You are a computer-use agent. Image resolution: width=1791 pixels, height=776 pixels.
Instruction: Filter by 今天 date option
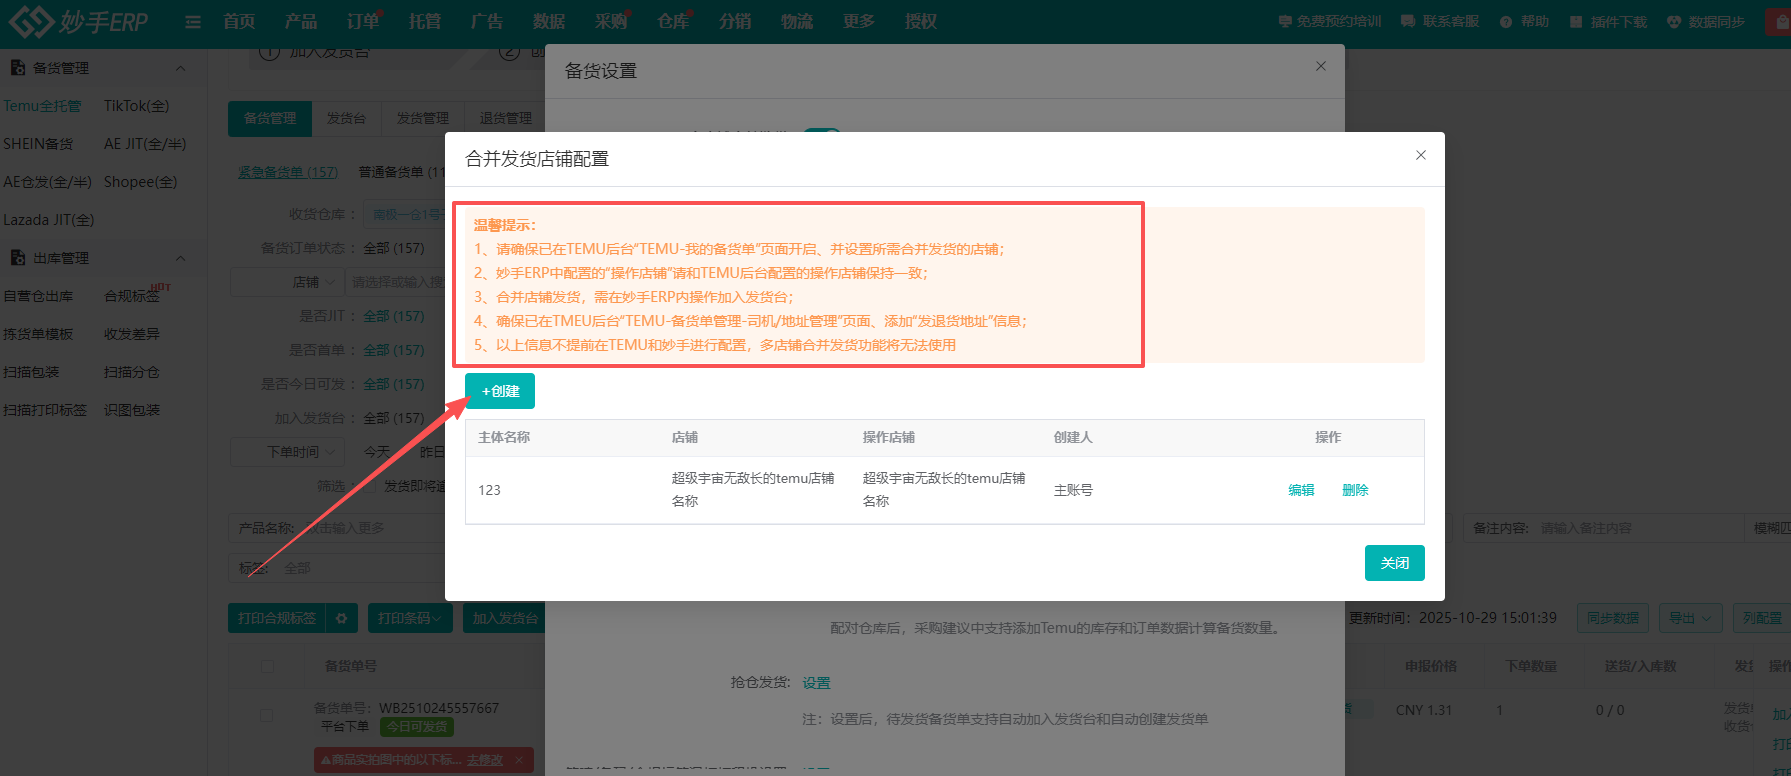pos(377,452)
